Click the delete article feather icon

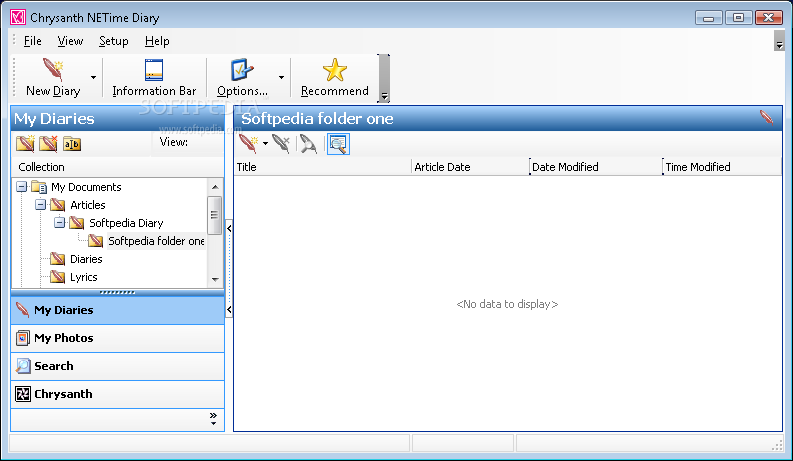281,144
